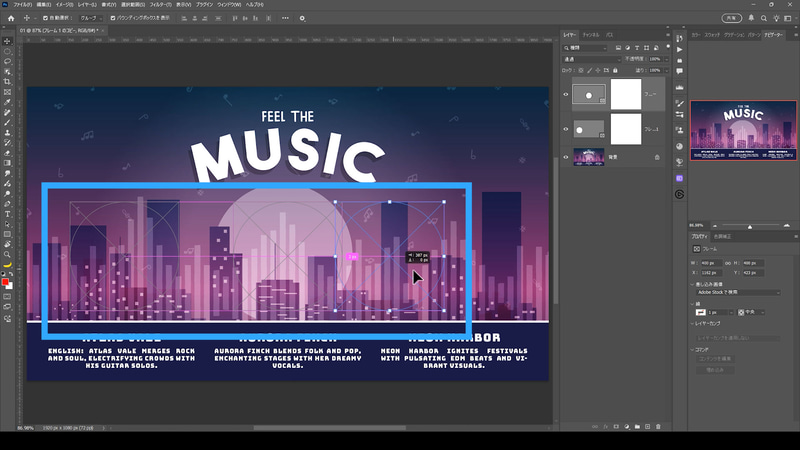Click the align left edges icon
This screenshot has height=450, width=800.
[x=184, y=18]
